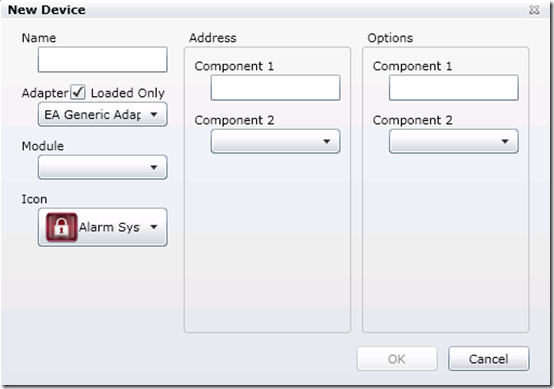Expand the Module dropdown list
The image size is (554, 389).
(x=102, y=167)
